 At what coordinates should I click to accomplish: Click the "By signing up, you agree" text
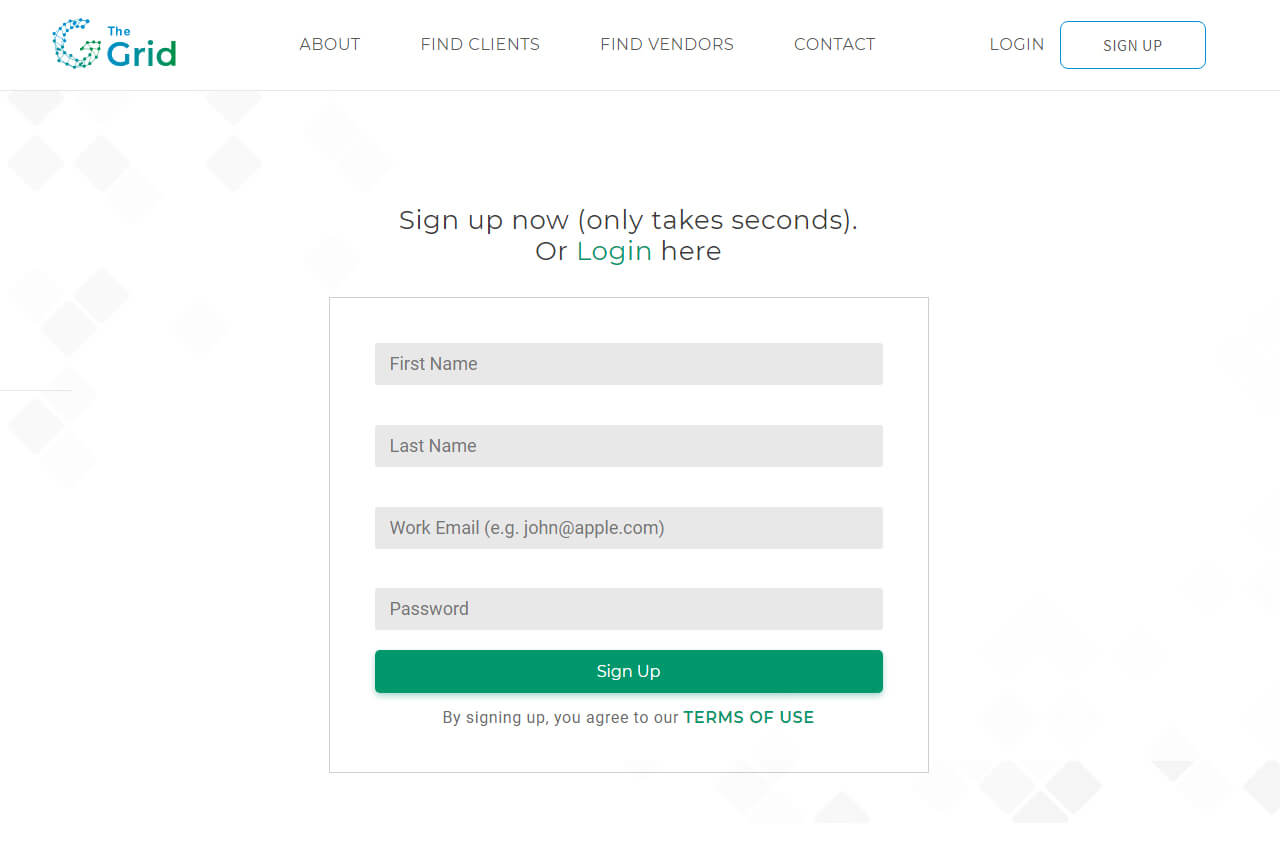pos(560,717)
